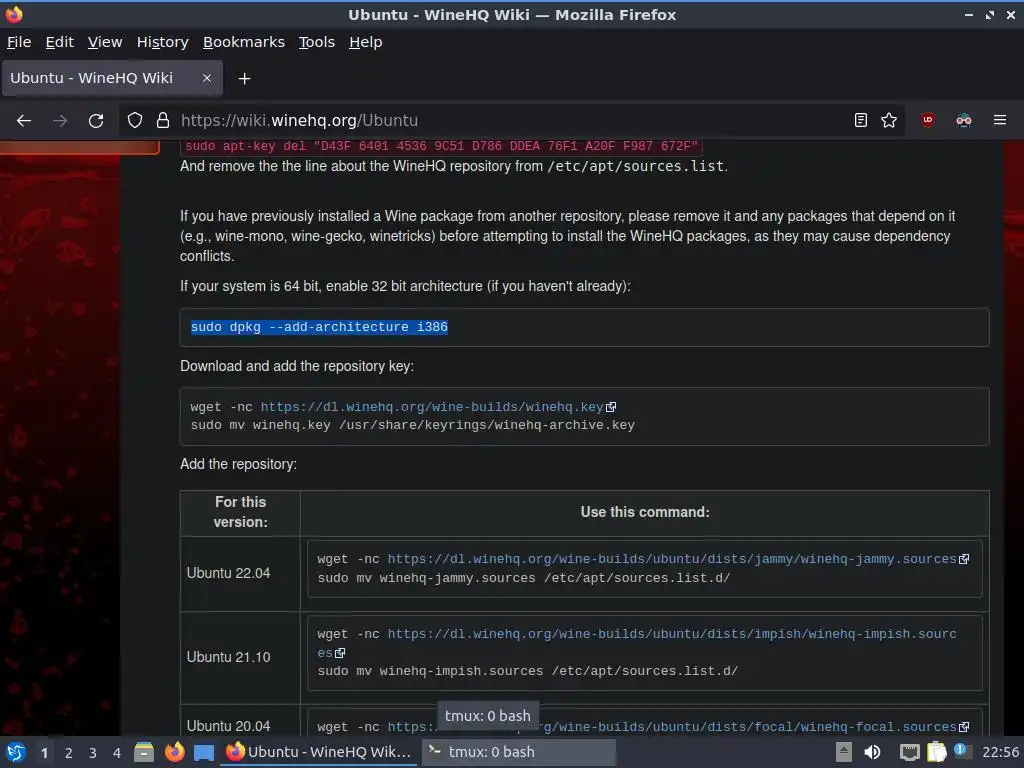Screen dimensions: 1024x768
Task: Open the View menu
Action: 105,42
